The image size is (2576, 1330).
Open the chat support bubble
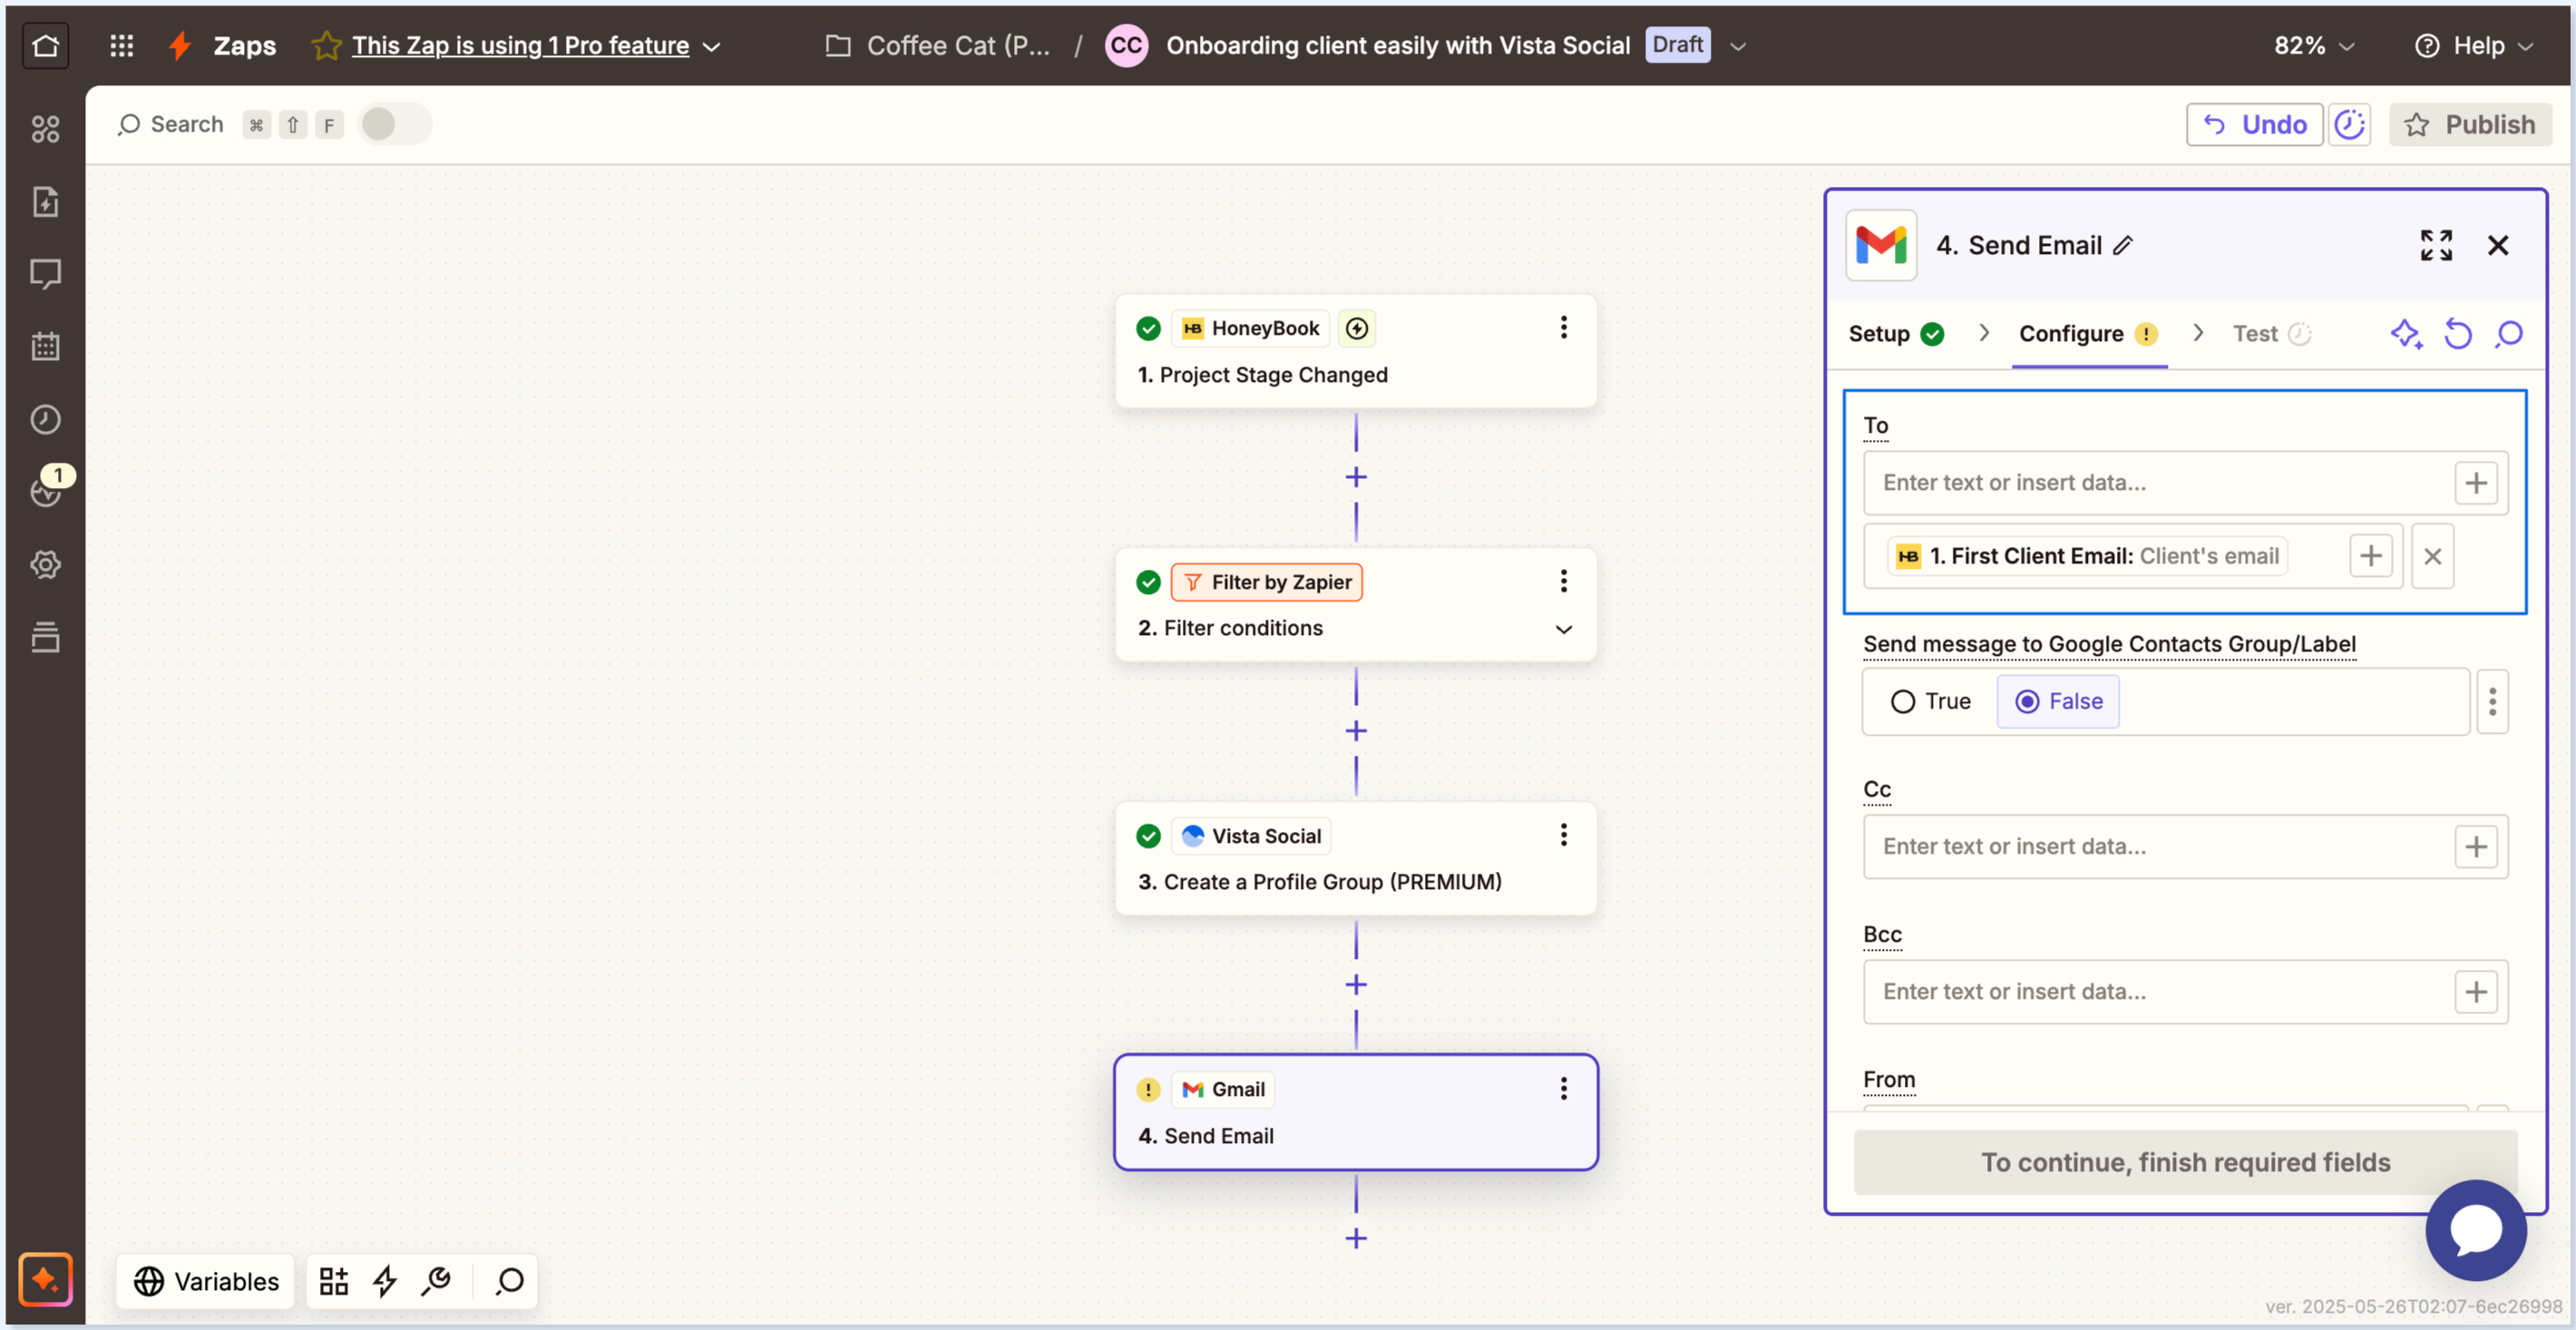(x=2475, y=1231)
